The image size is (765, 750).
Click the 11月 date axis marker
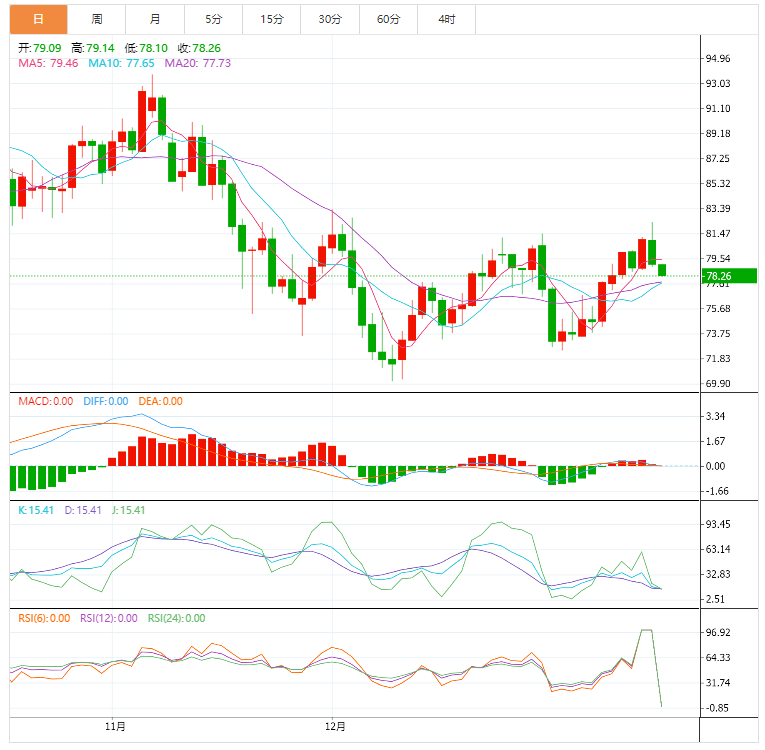pyautogui.click(x=115, y=727)
